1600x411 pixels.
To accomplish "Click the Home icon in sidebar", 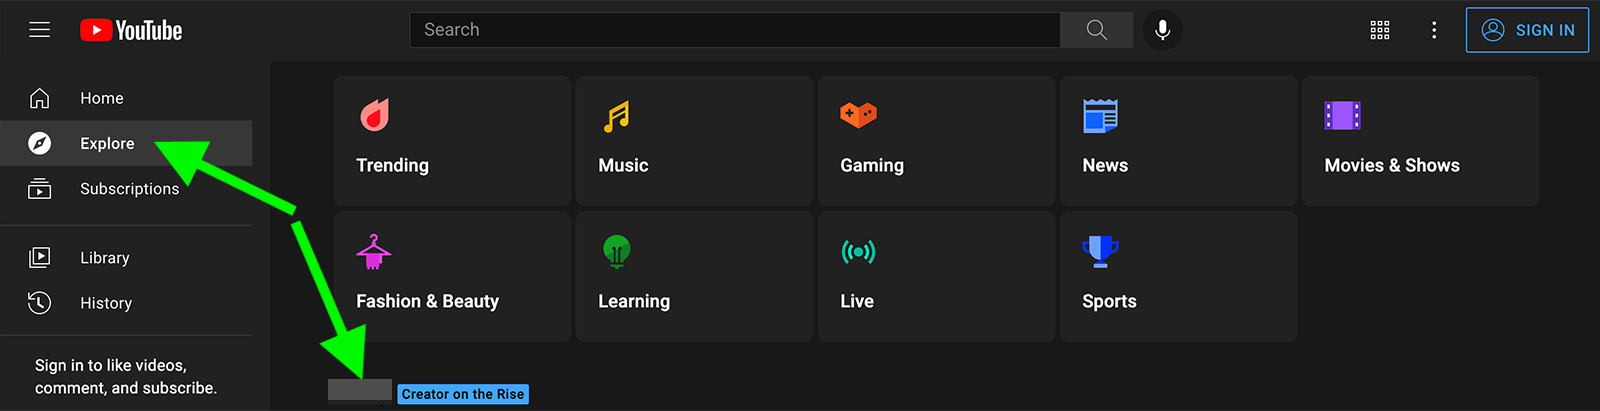I will (x=40, y=98).
